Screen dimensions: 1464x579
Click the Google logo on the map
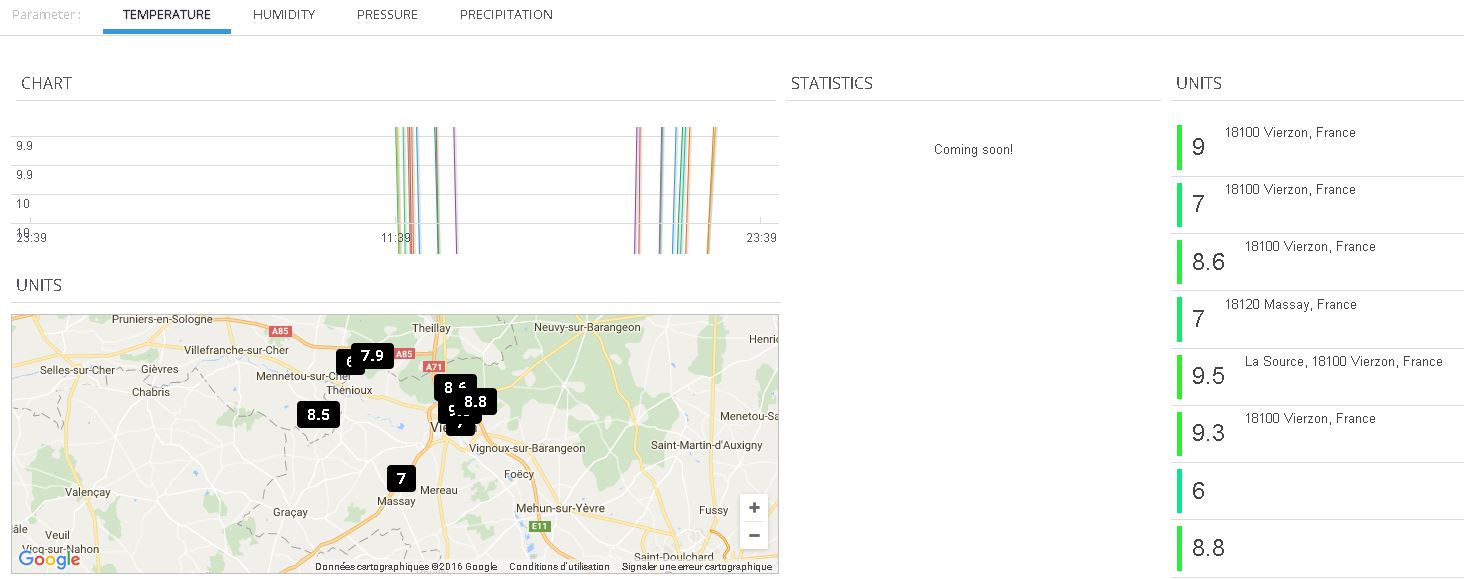(x=49, y=560)
